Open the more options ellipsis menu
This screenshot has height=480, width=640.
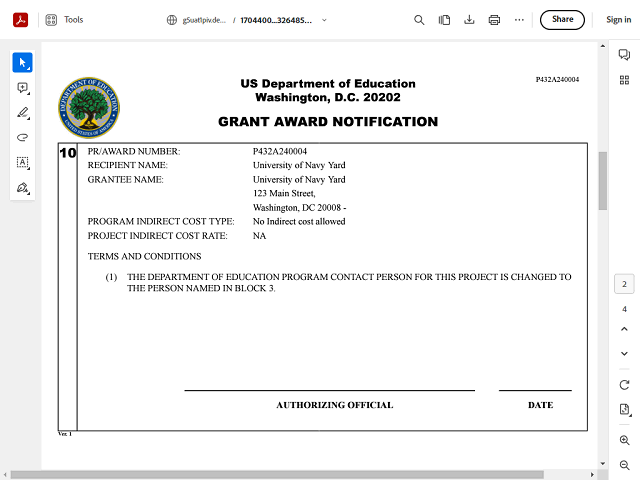point(519,20)
